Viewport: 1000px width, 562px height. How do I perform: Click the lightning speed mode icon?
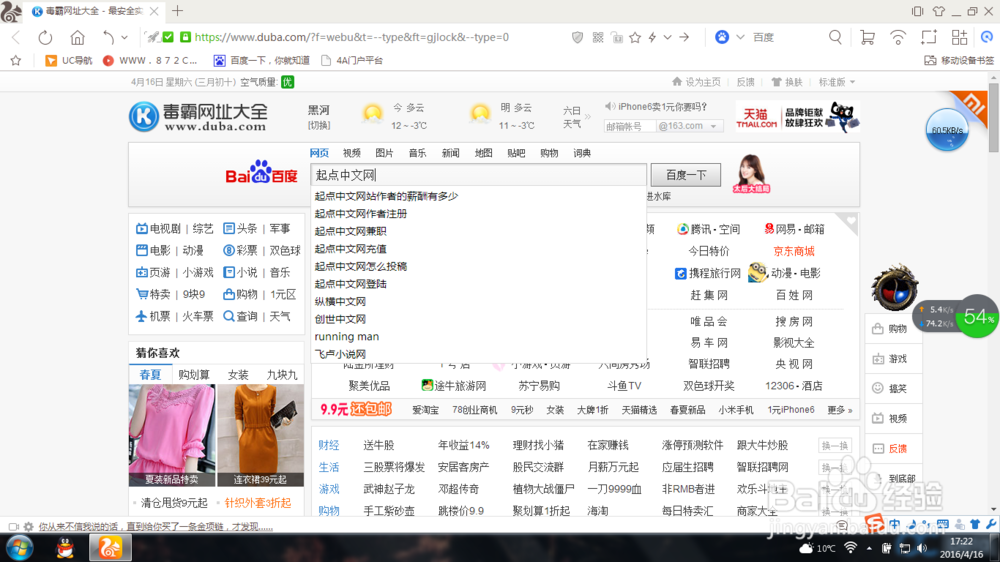click(652, 38)
